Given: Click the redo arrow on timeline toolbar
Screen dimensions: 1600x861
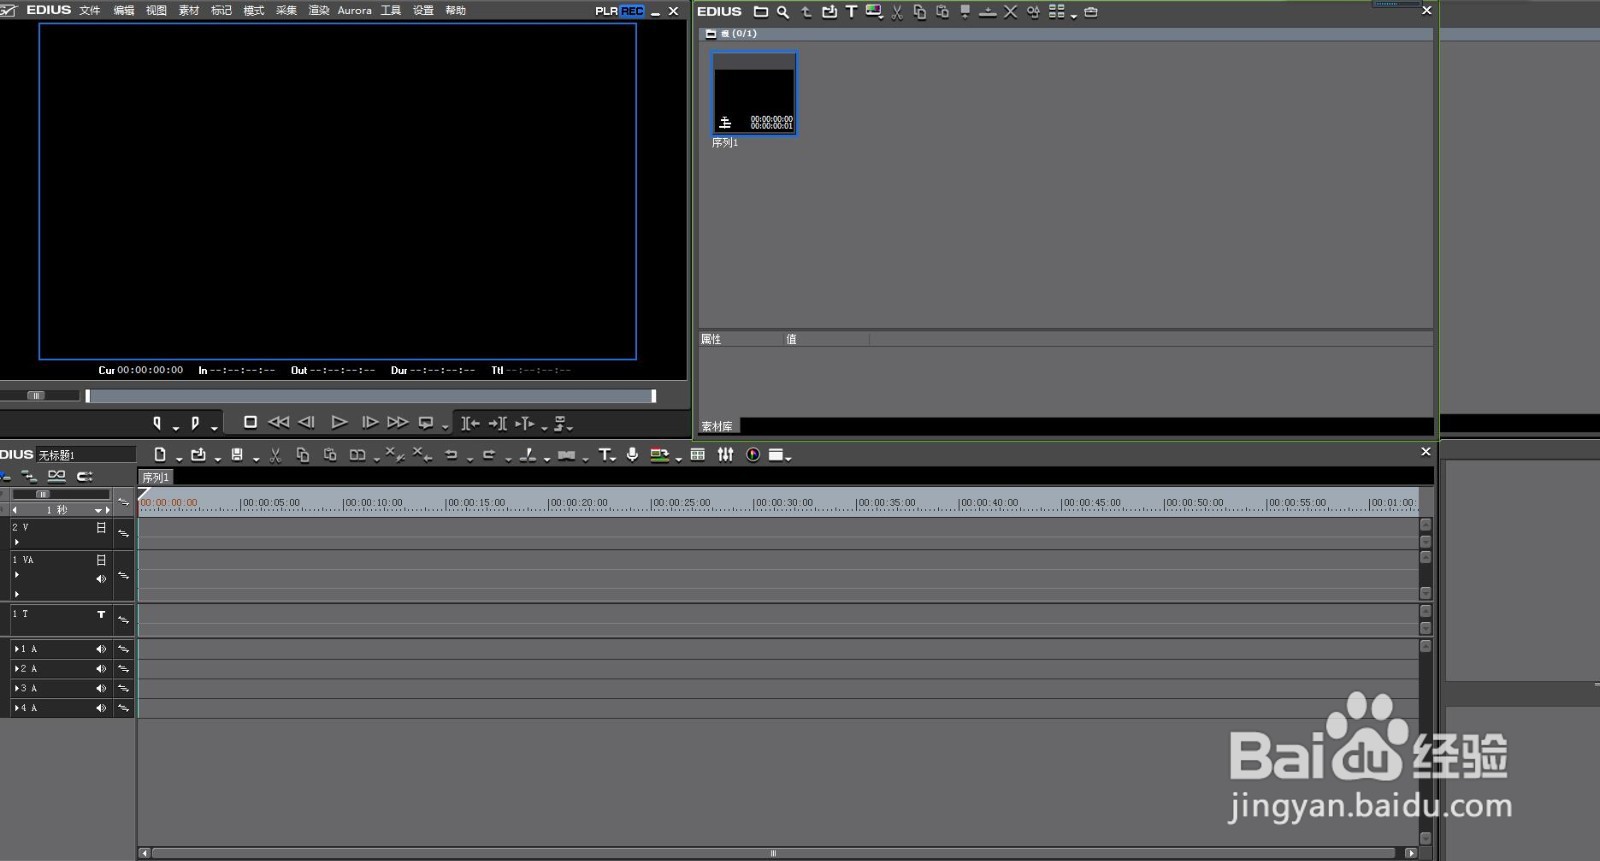Looking at the screenshot, I should point(489,455).
